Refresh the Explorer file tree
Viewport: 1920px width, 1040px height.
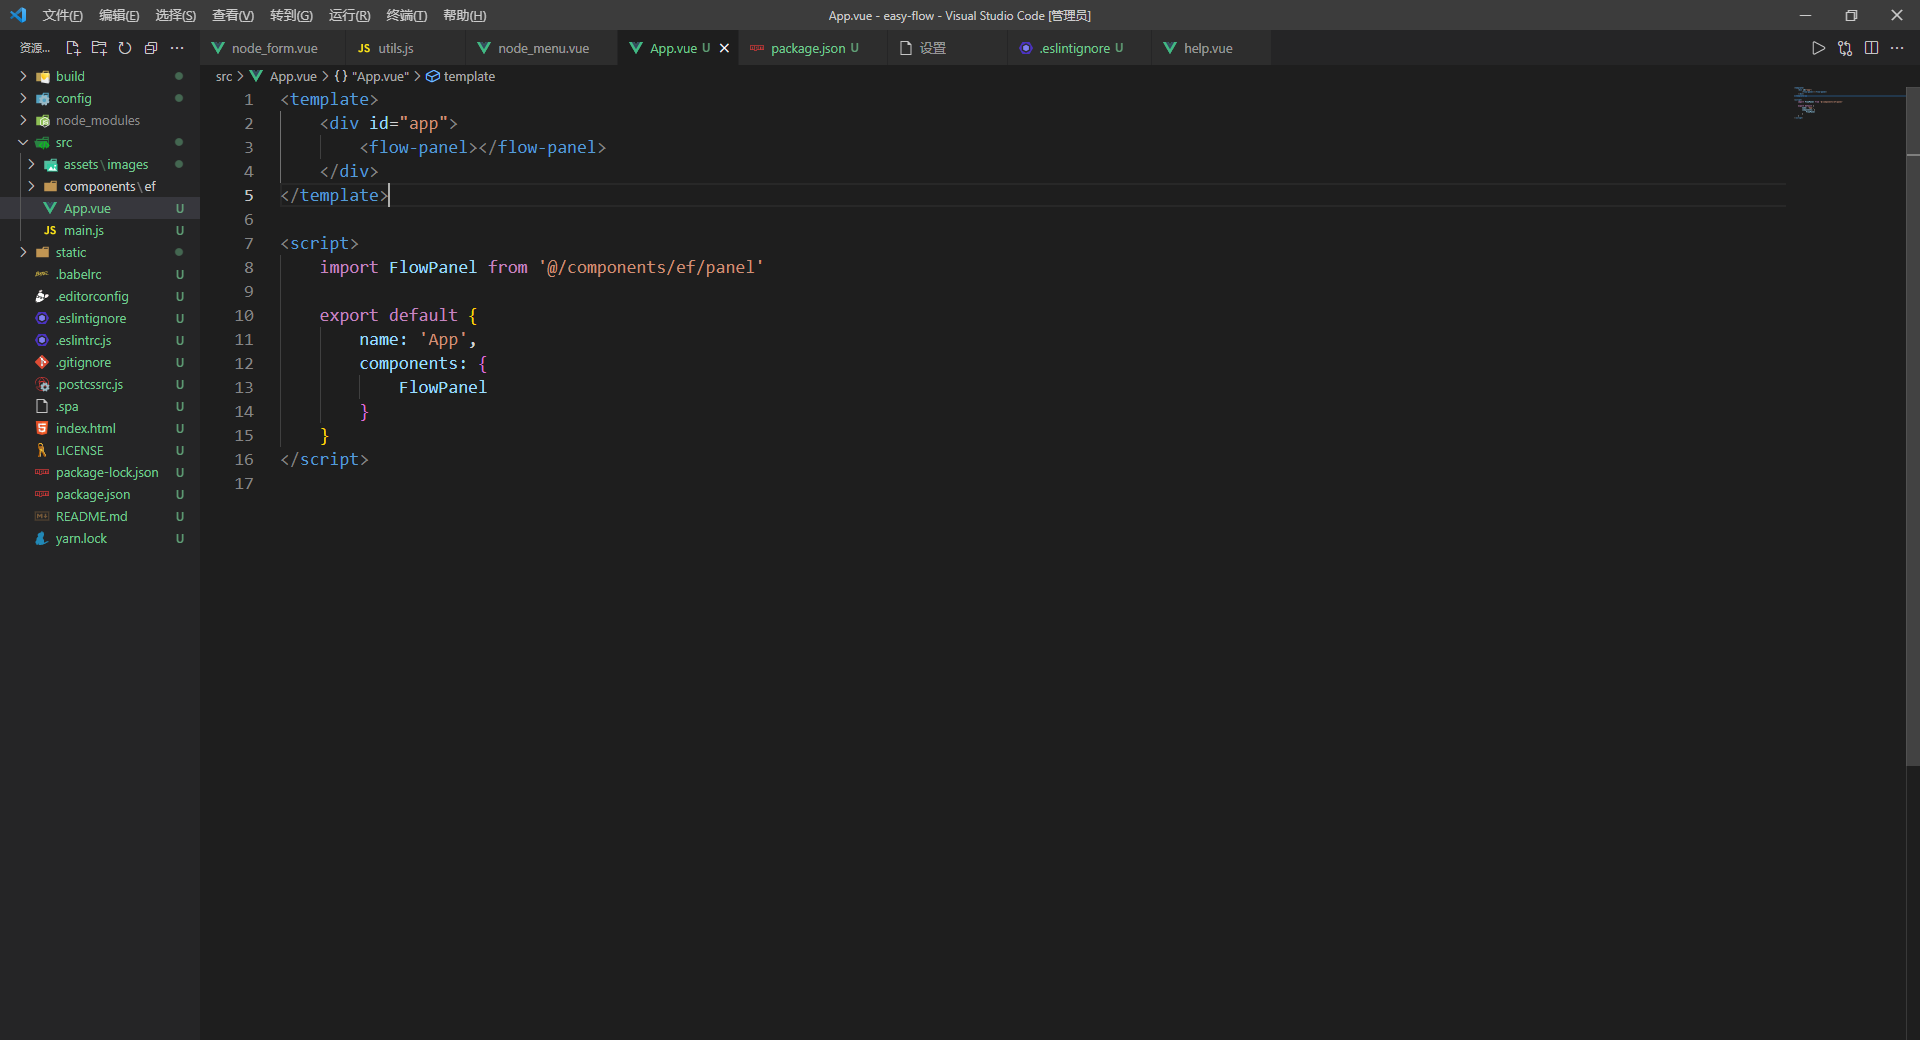[x=124, y=47]
